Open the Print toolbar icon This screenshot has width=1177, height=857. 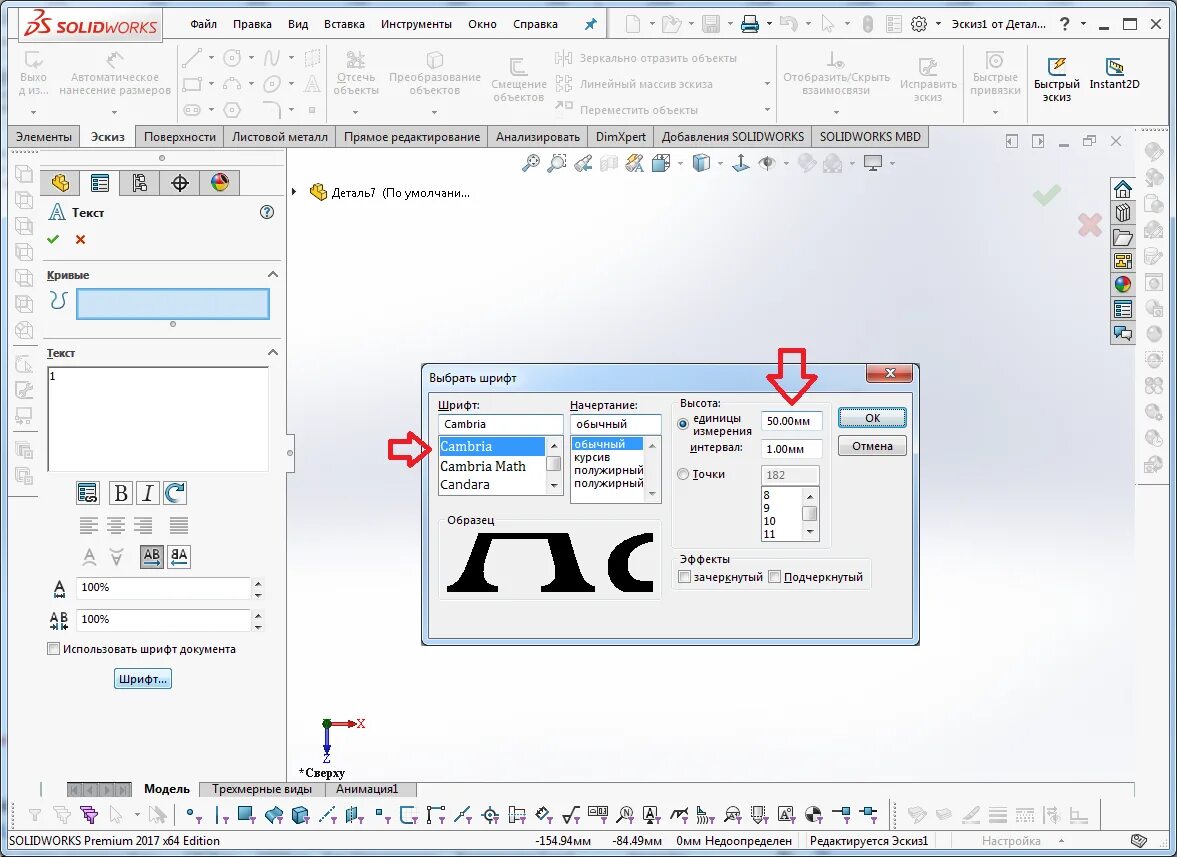point(750,24)
